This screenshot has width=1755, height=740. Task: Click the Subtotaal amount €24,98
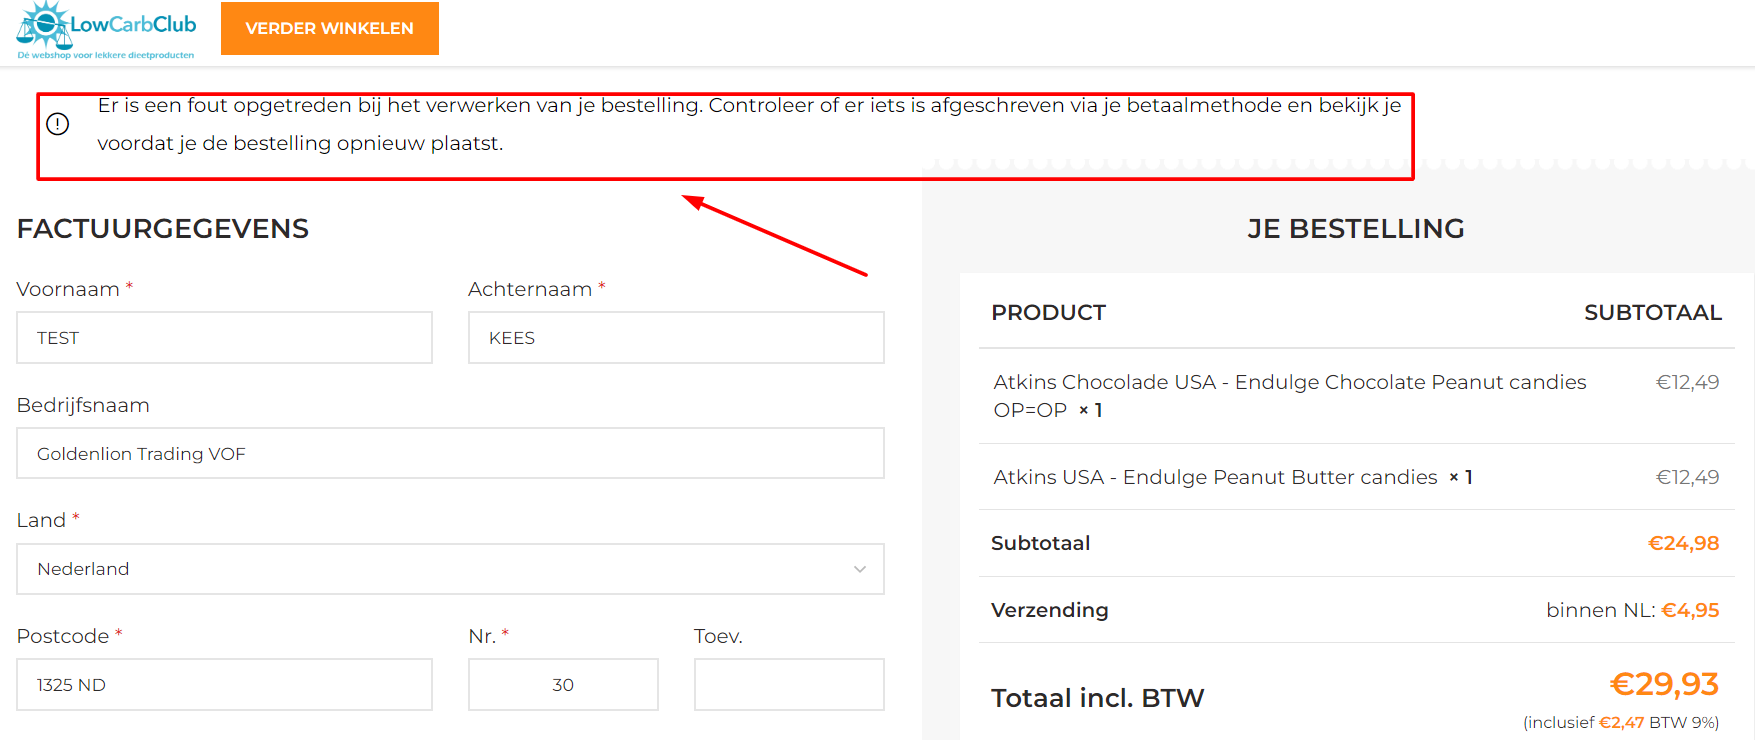pyautogui.click(x=1683, y=543)
